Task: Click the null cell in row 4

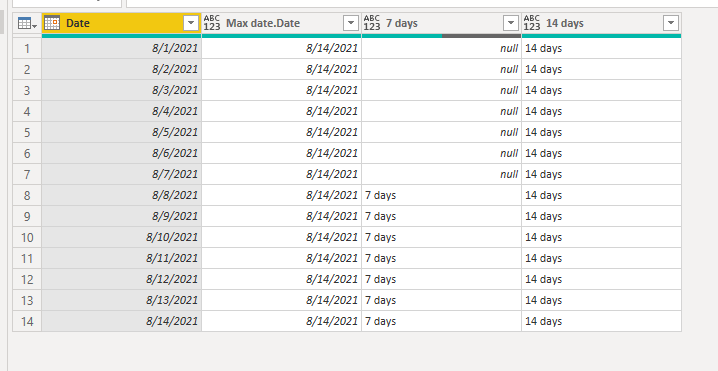Action: (x=441, y=111)
